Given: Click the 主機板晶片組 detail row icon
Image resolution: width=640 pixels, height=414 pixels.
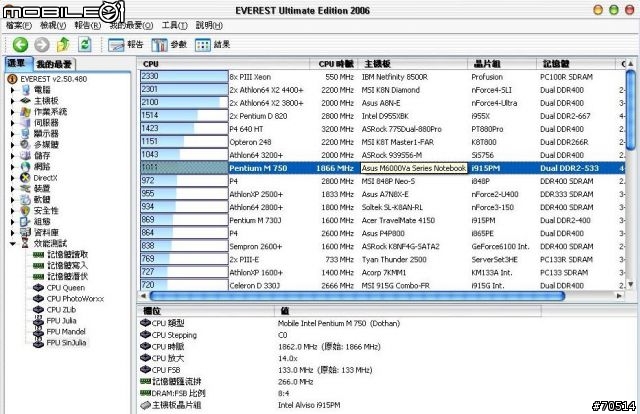Looking at the screenshot, I should point(145,405).
